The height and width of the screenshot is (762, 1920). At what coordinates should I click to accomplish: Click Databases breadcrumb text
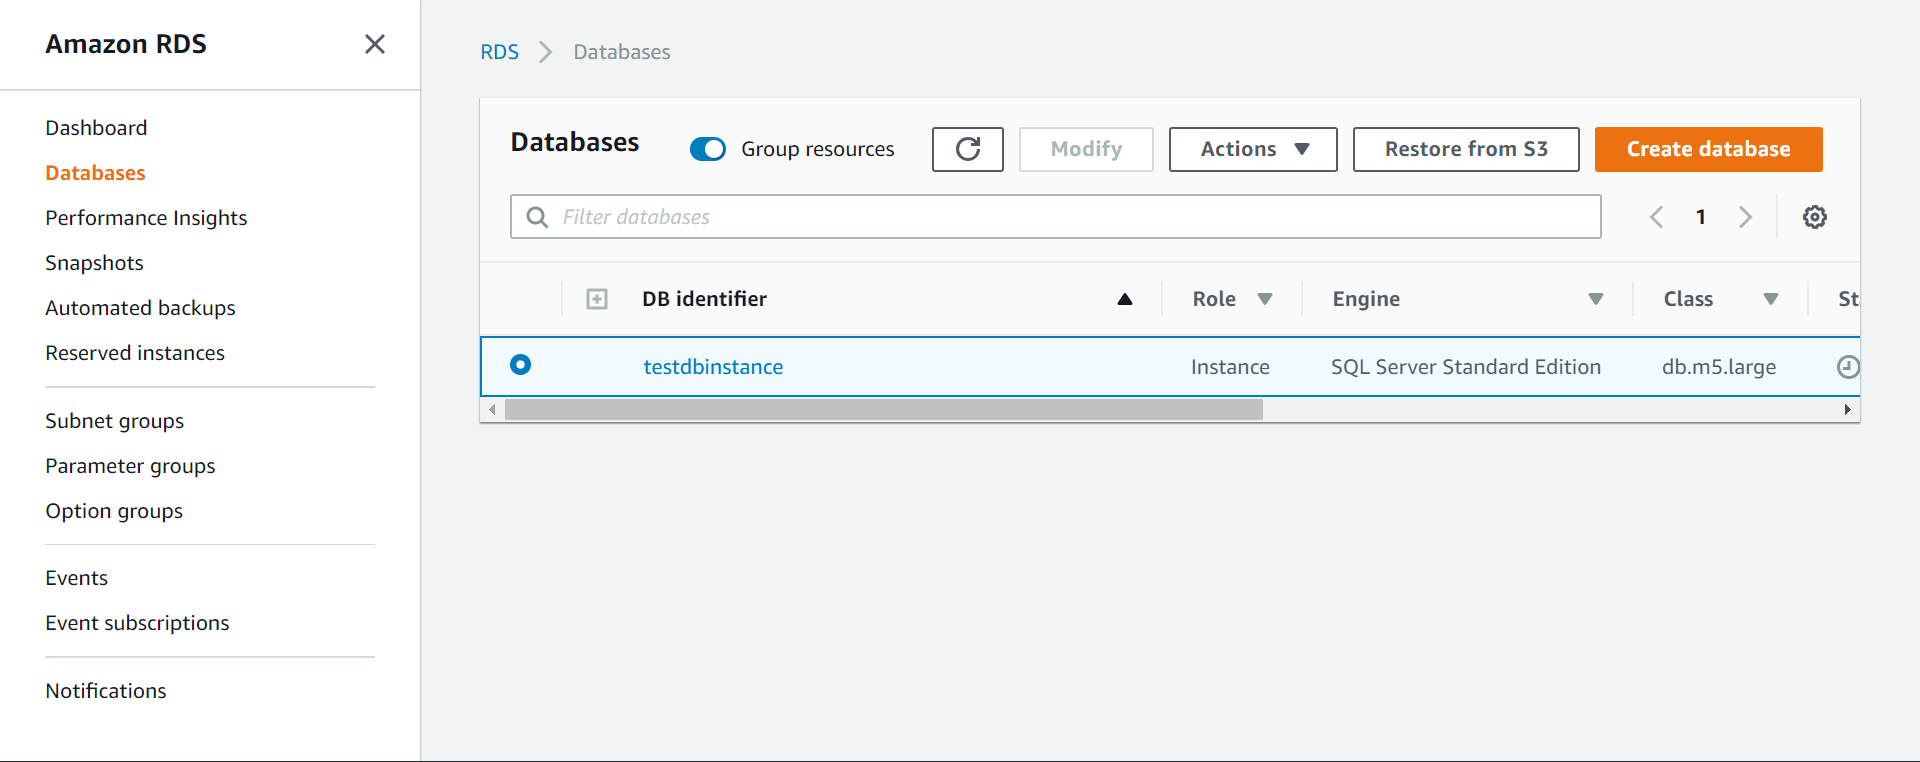[x=622, y=52]
